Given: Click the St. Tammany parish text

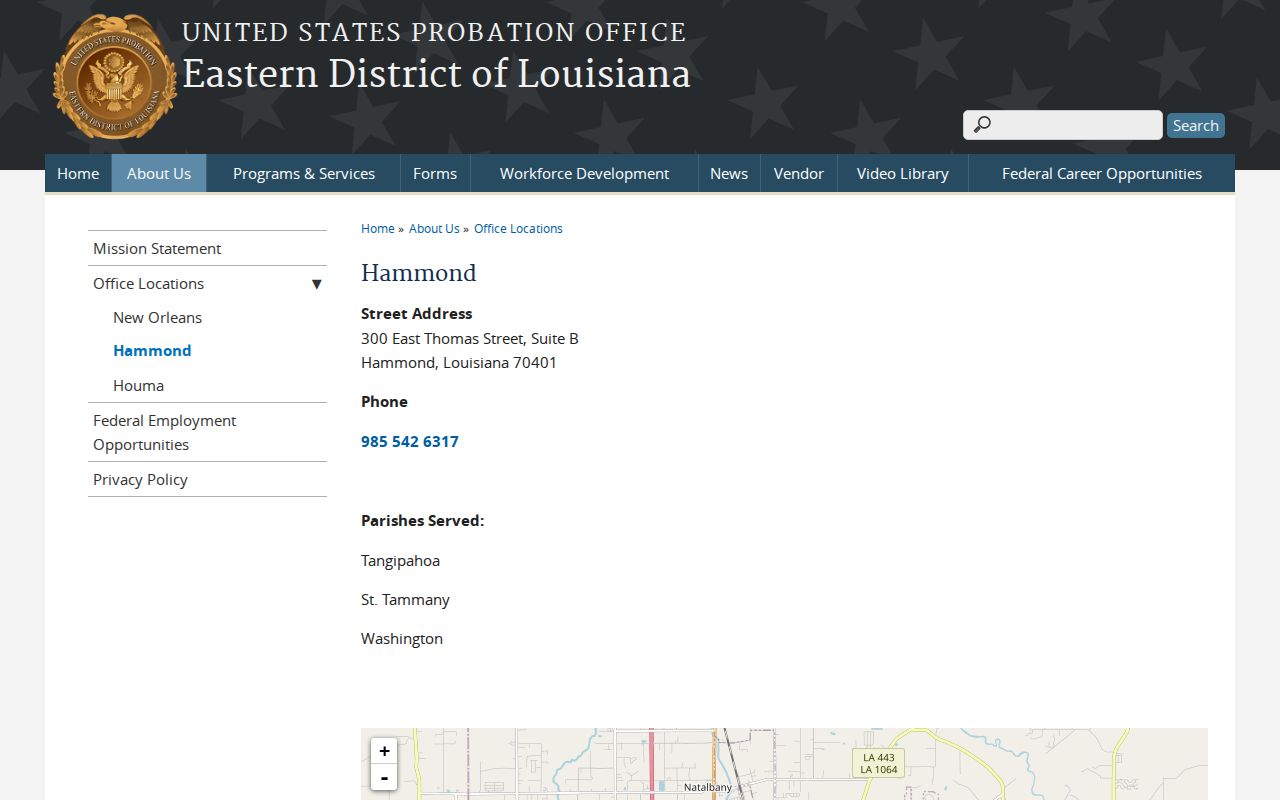Looking at the screenshot, I should 405,599.
